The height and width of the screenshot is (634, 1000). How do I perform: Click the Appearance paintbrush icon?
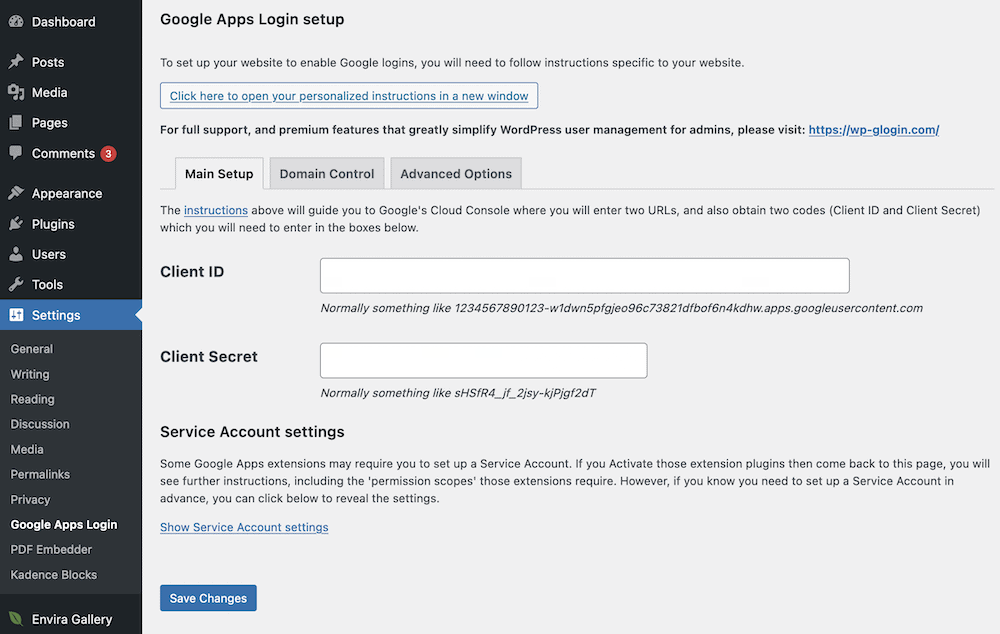(16, 193)
